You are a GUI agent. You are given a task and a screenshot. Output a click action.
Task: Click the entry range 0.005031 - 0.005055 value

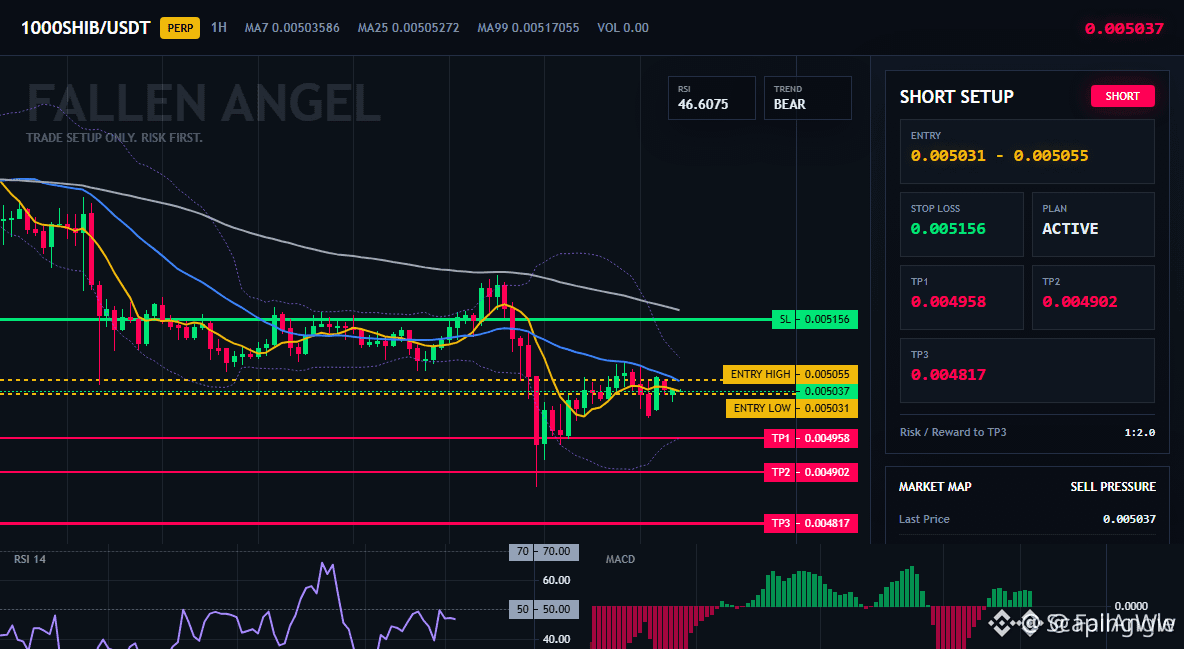click(x=999, y=156)
